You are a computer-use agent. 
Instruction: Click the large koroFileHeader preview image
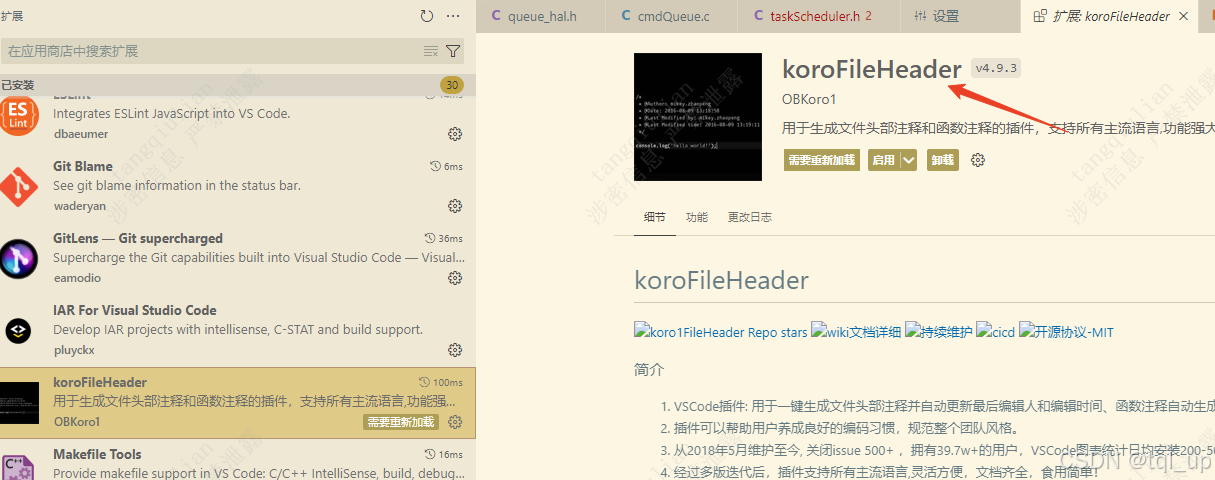(x=698, y=116)
